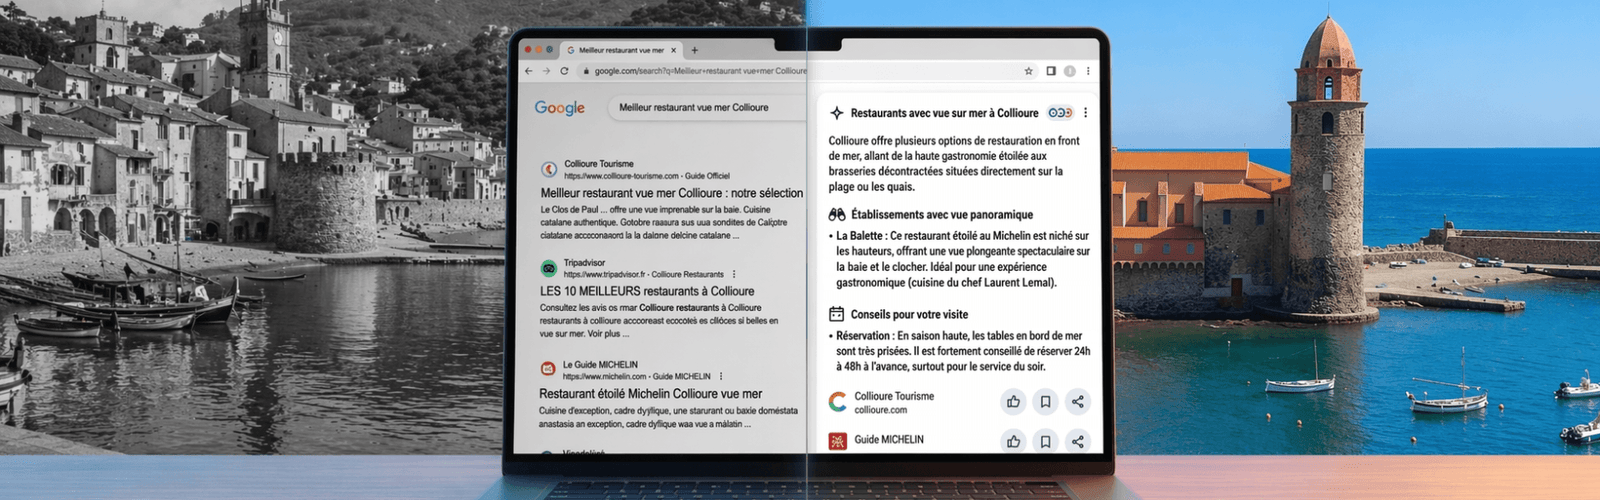Like the Collioure Tourisme source with thumbs up

click(1014, 402)
